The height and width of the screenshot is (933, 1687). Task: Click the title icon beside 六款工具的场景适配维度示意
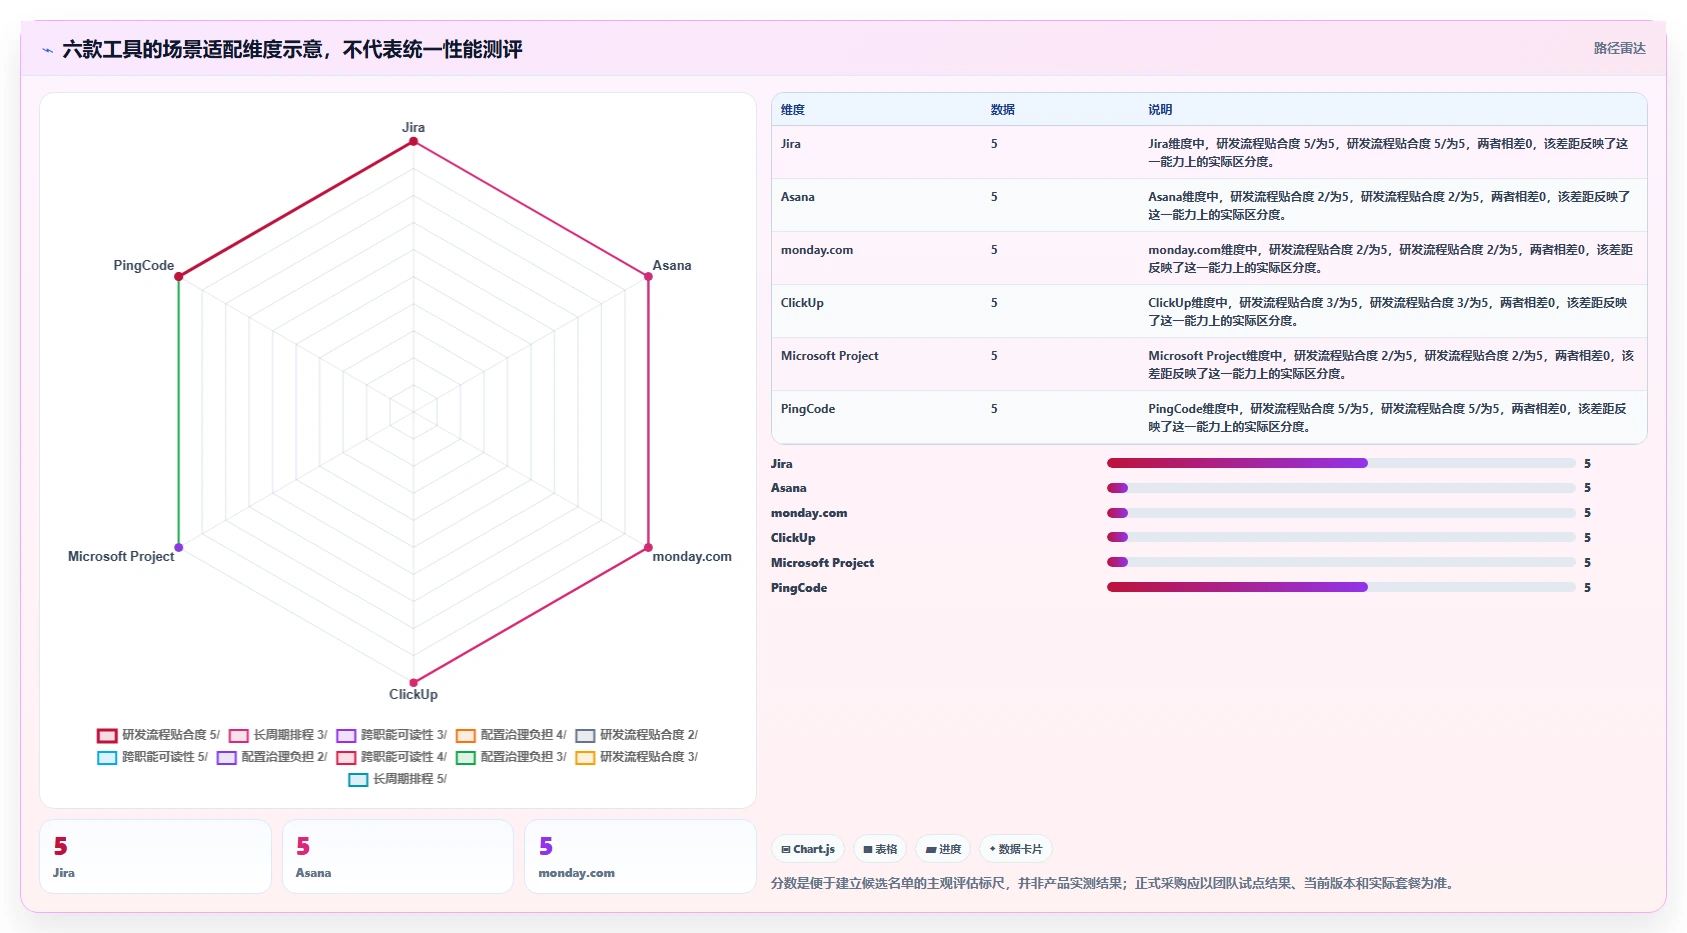pos(47,50)
